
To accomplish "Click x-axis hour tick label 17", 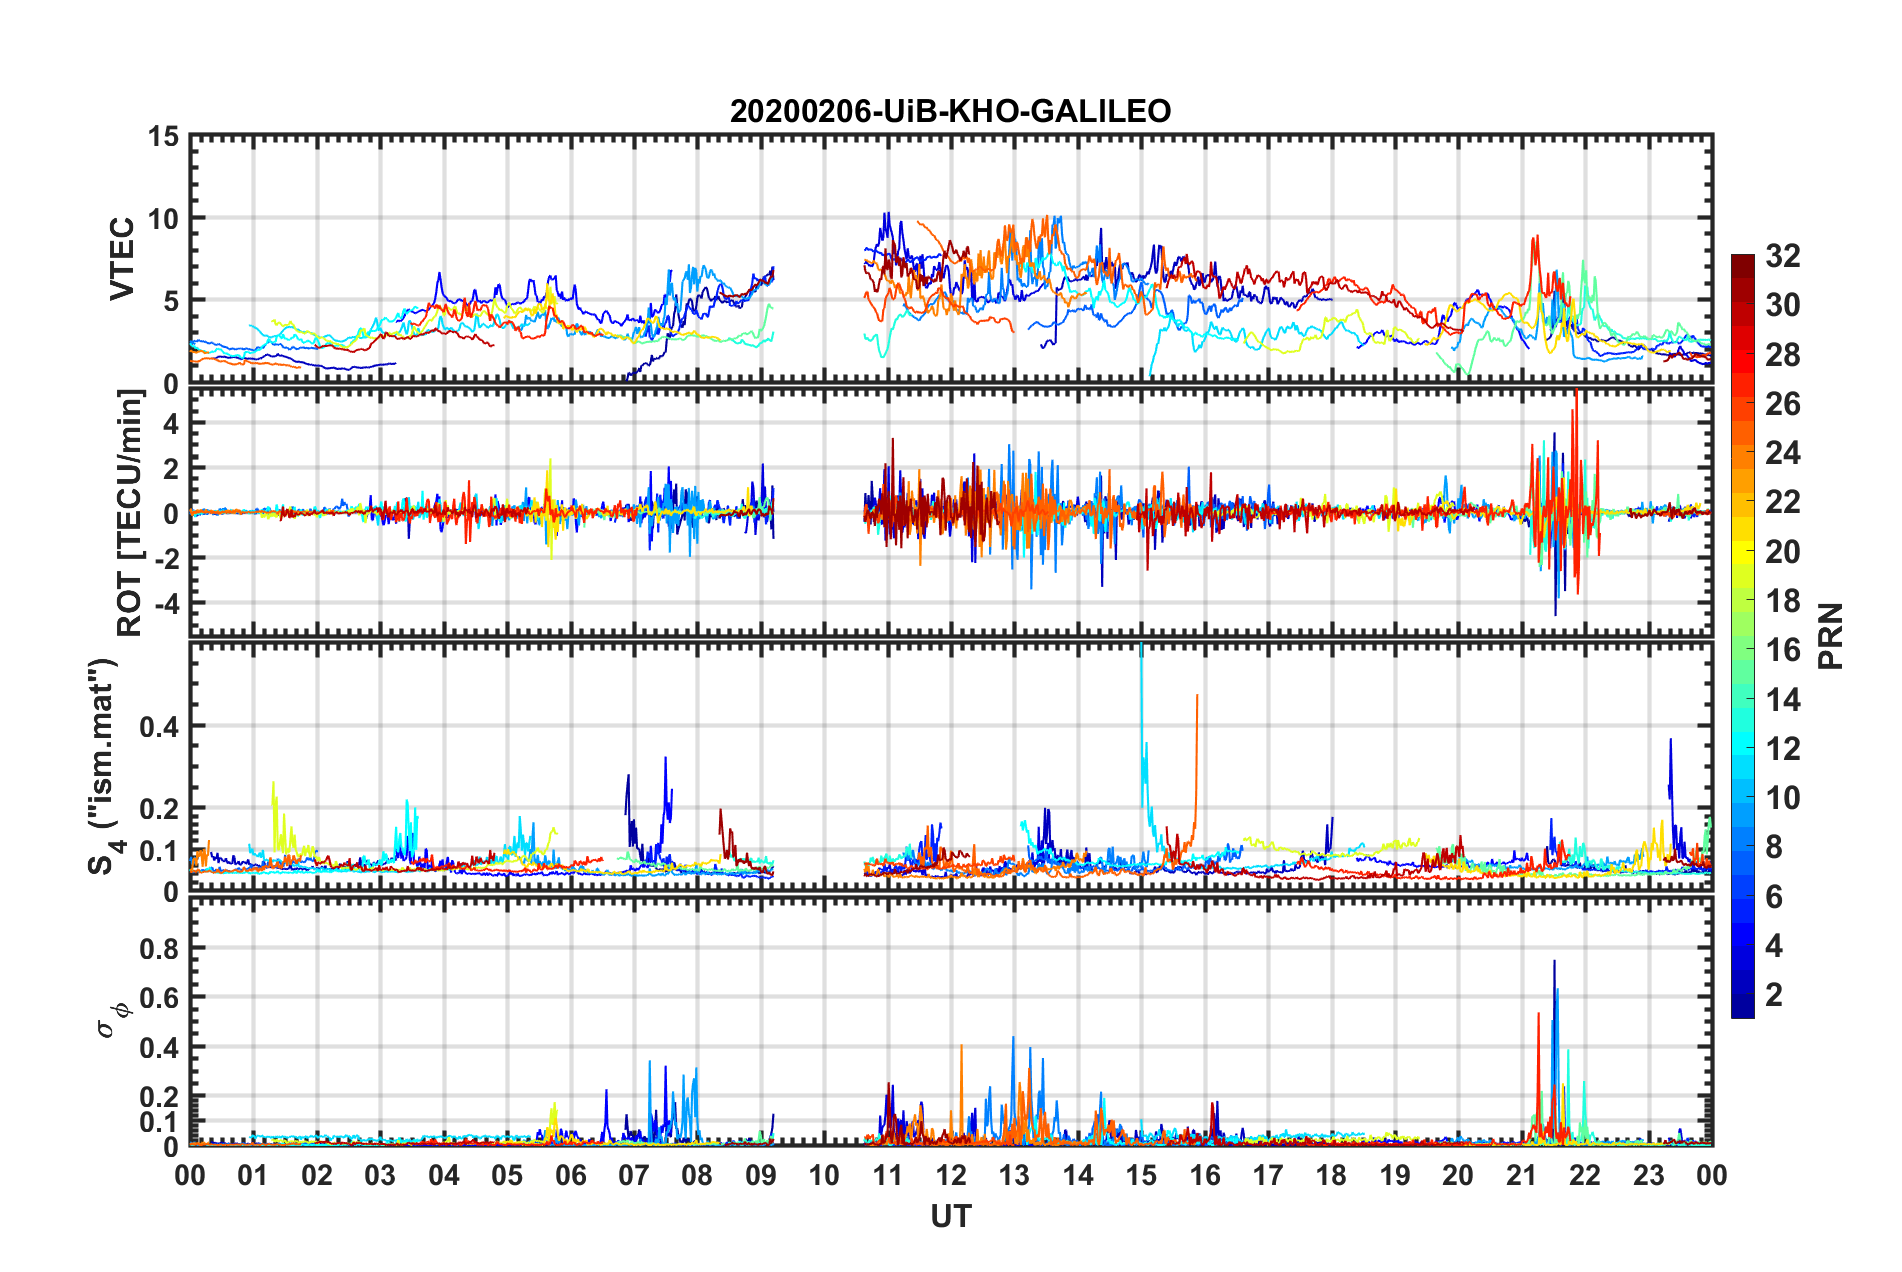I will (x=1268, y=1175).
